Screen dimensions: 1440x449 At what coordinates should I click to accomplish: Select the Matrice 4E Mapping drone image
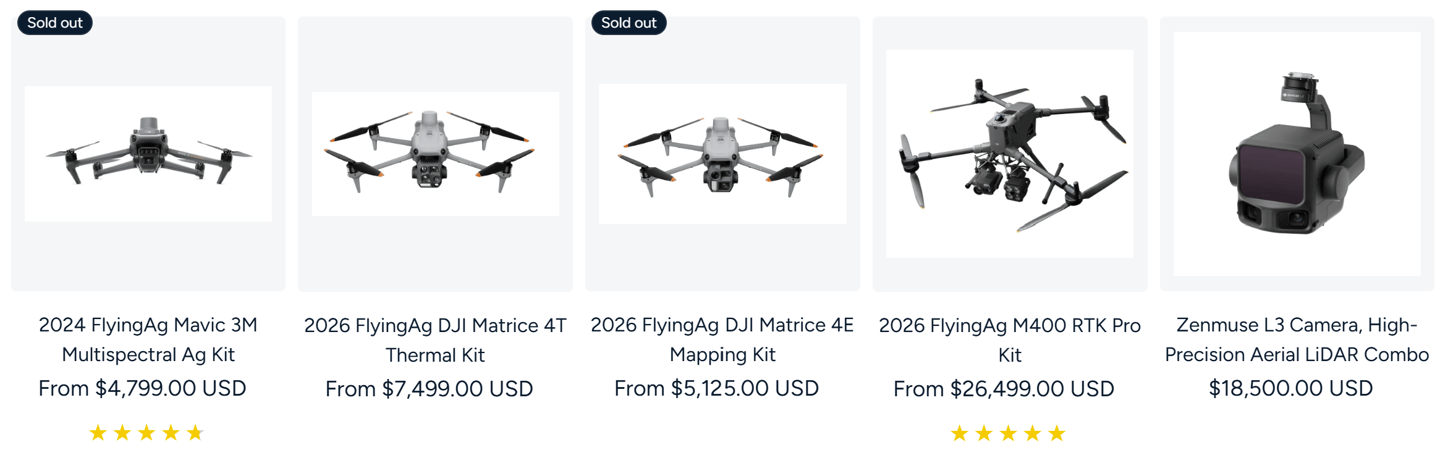point(722,154)
